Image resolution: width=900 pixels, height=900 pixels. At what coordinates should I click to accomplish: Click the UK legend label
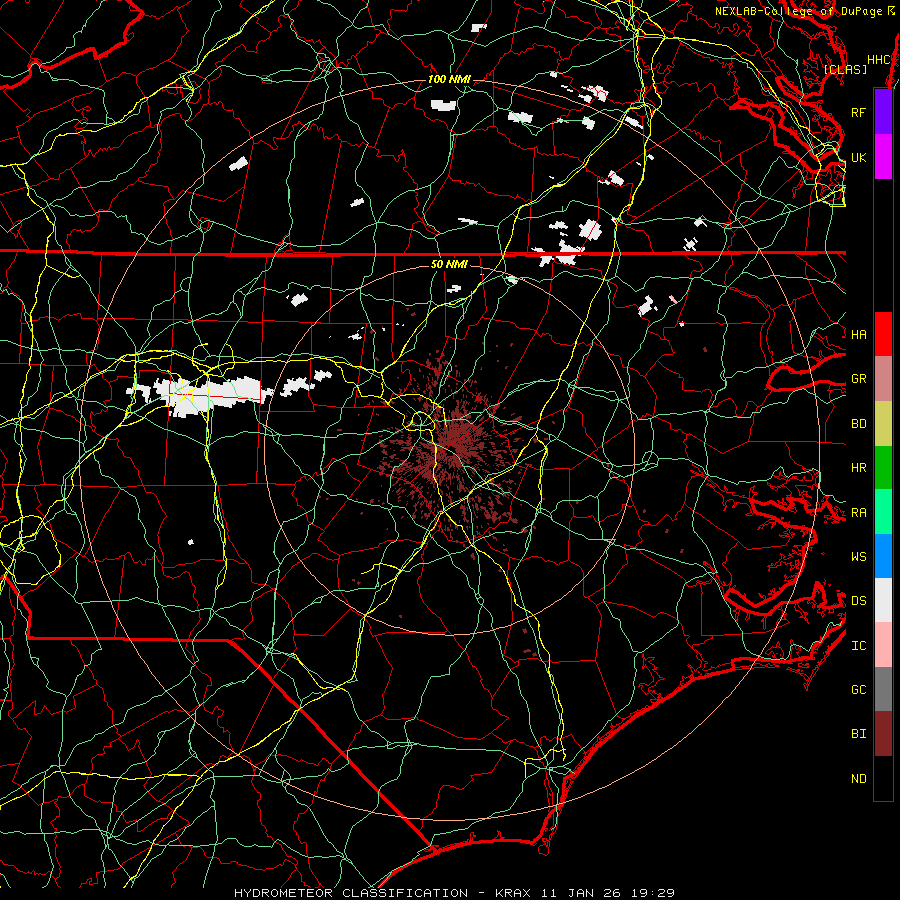[858, 157]
